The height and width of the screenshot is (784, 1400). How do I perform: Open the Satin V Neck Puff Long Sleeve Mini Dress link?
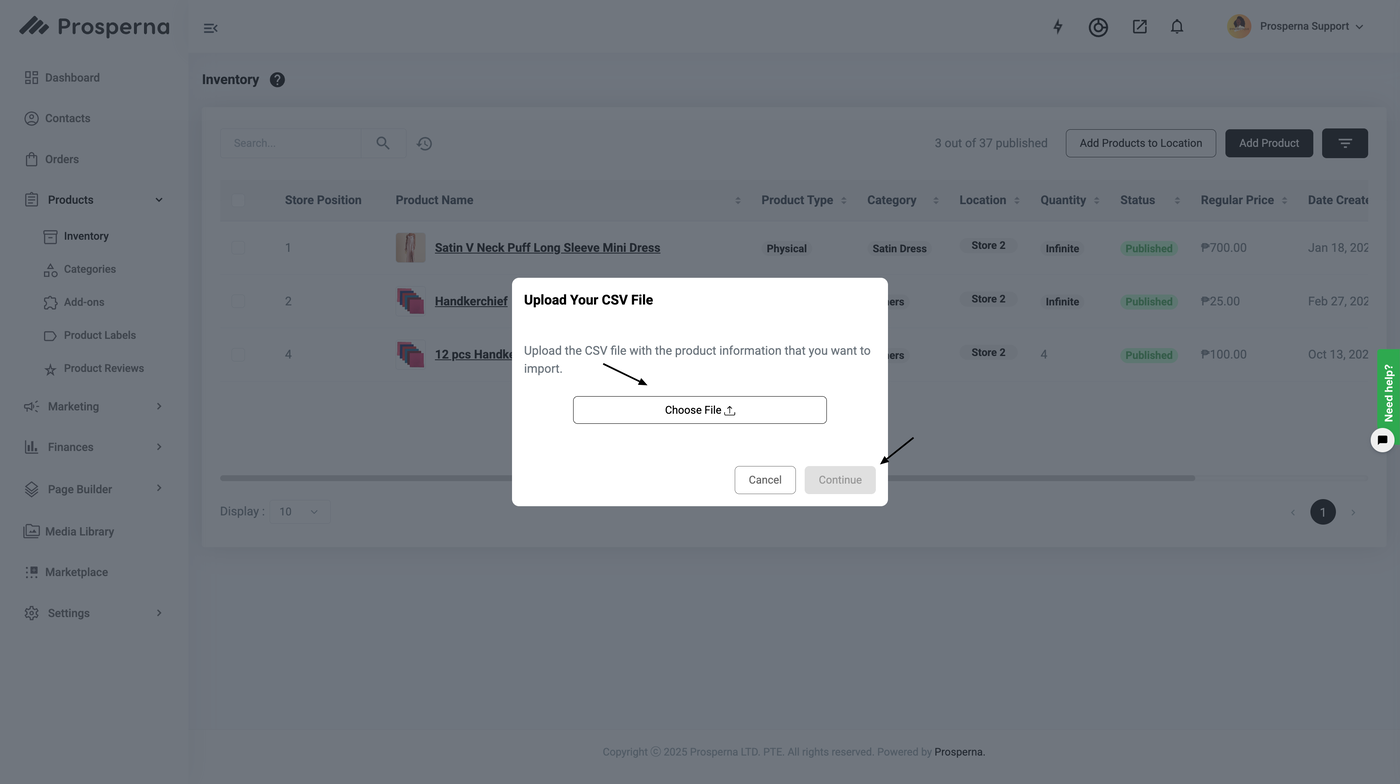tap(547, 247)
